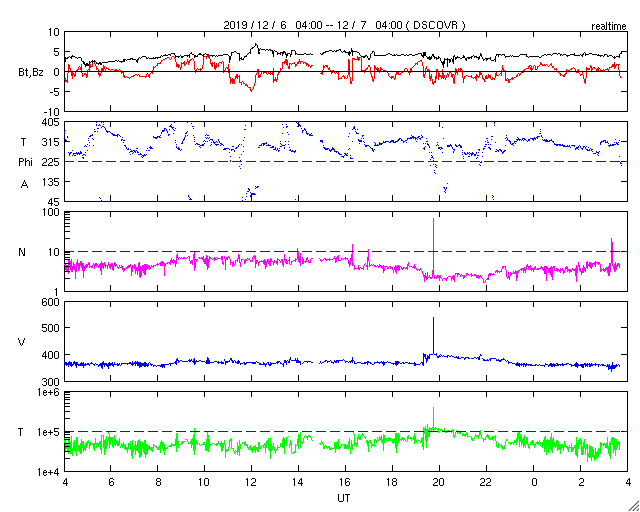The image size is (640, 512).
Task: Click the "UT" x-axis label
Action: tap(343, 497)
